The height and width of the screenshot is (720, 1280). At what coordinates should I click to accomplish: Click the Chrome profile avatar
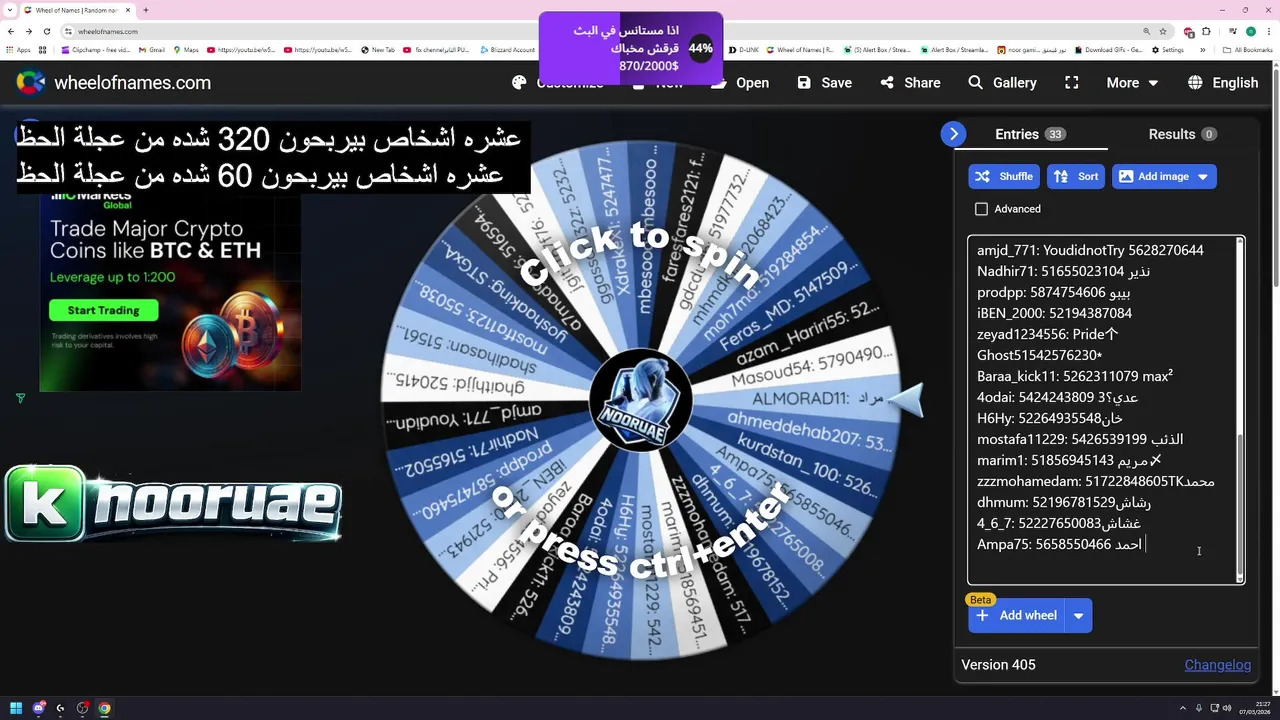coord(1250,31)
